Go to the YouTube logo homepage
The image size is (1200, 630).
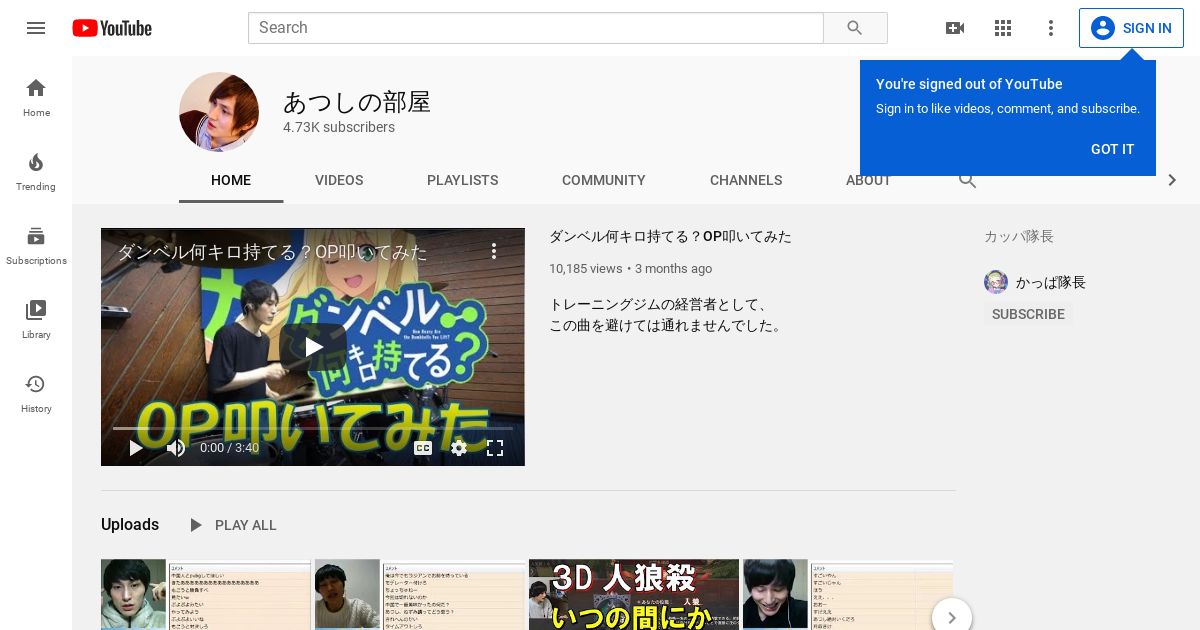tap(112, 28)
